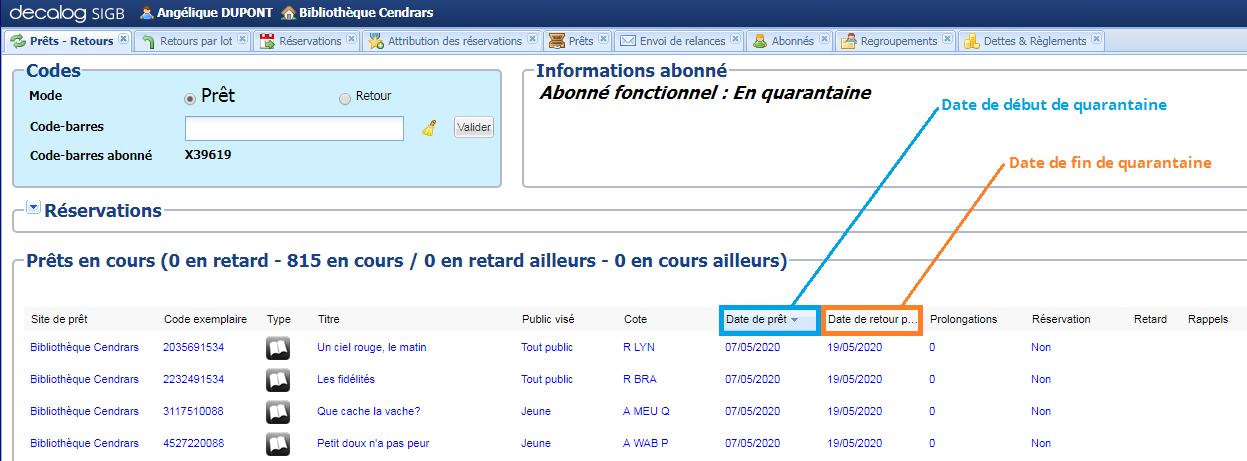Click the home icon beside Bibliothèque Cendrars
The width and height of the screenshot is (1247, 461).
[x=288, y=13]
